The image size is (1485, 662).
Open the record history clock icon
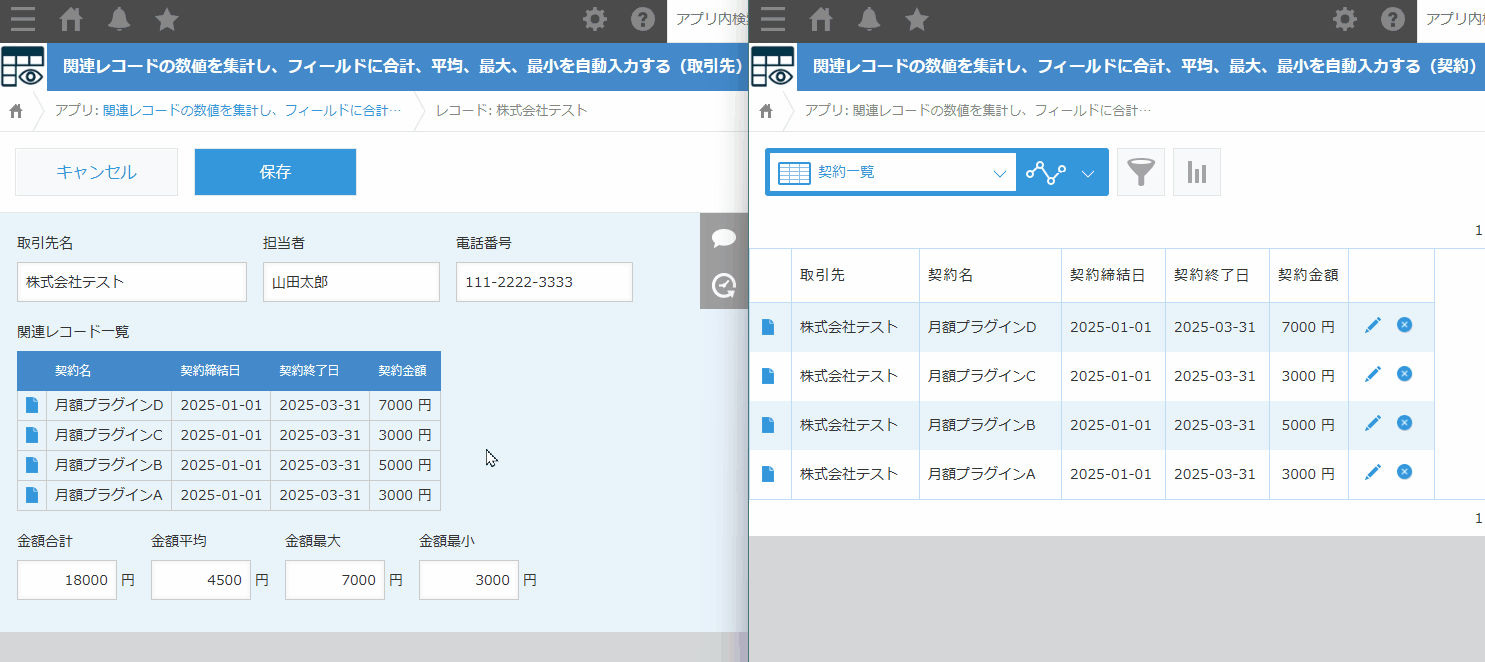click(724, 286)
